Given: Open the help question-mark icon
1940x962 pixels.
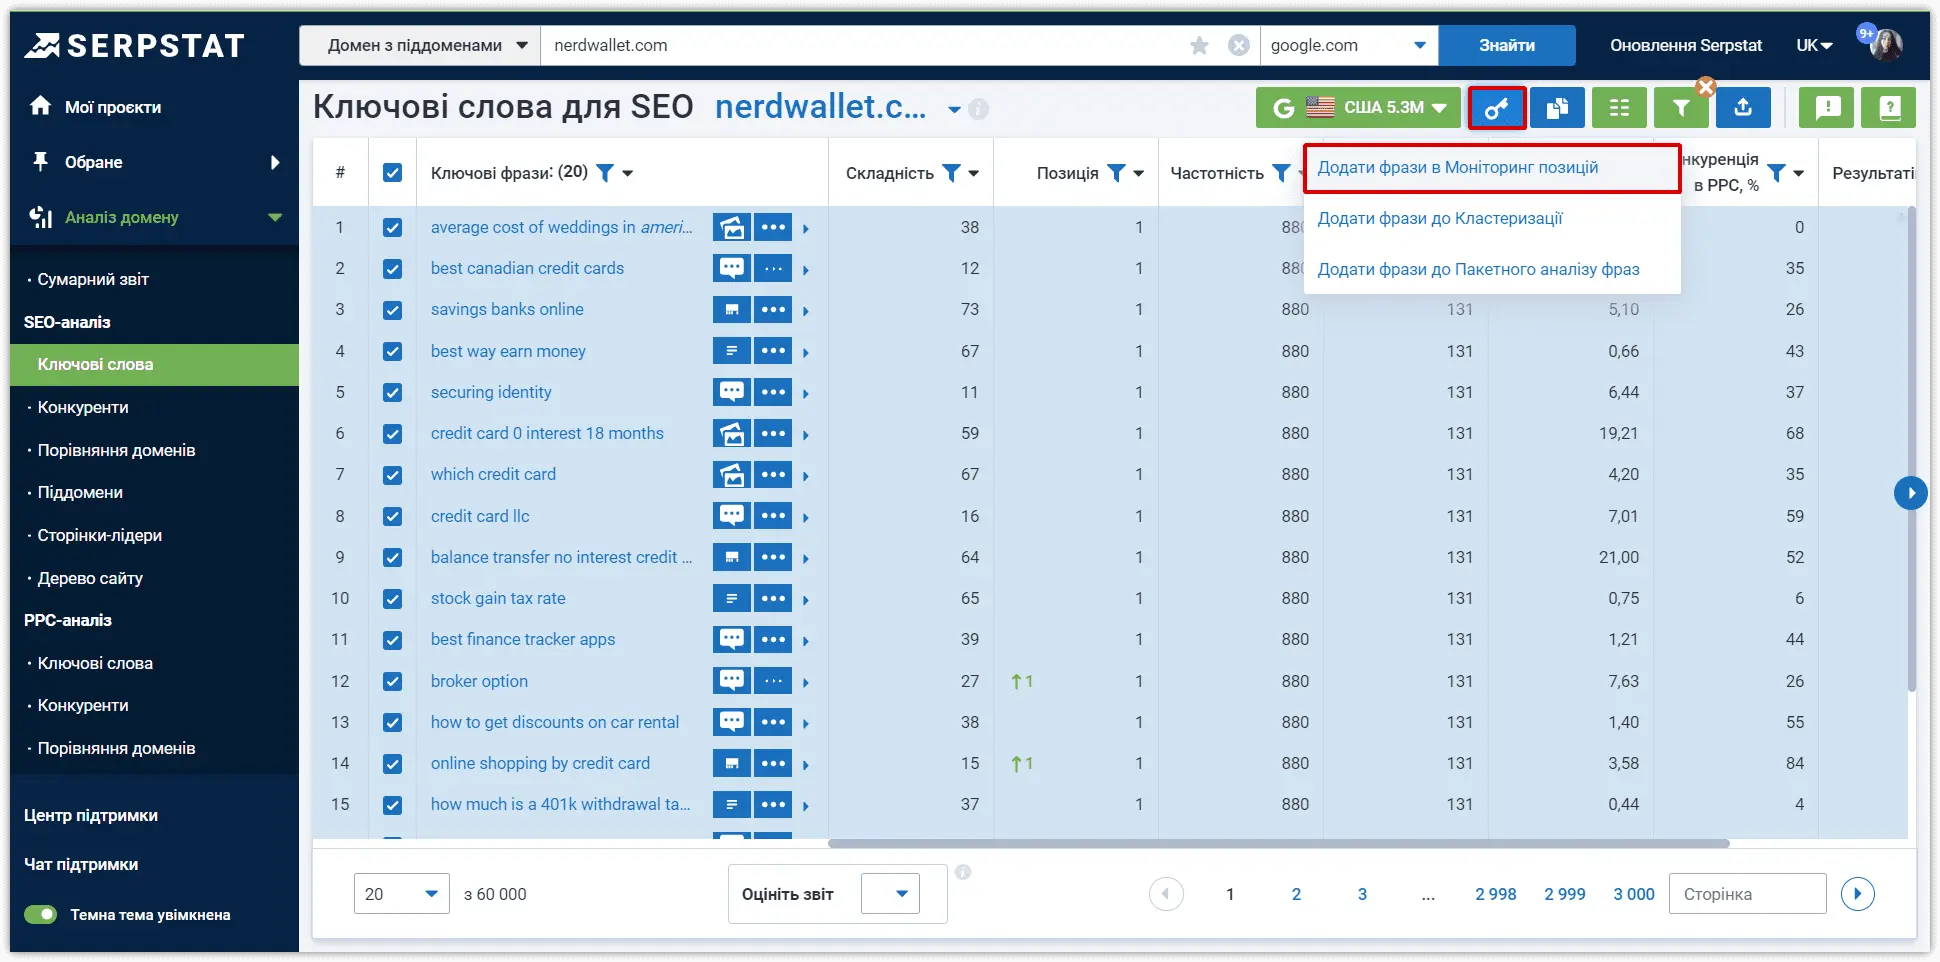Looking at the screenshot, I should (x=1889, y=108).
